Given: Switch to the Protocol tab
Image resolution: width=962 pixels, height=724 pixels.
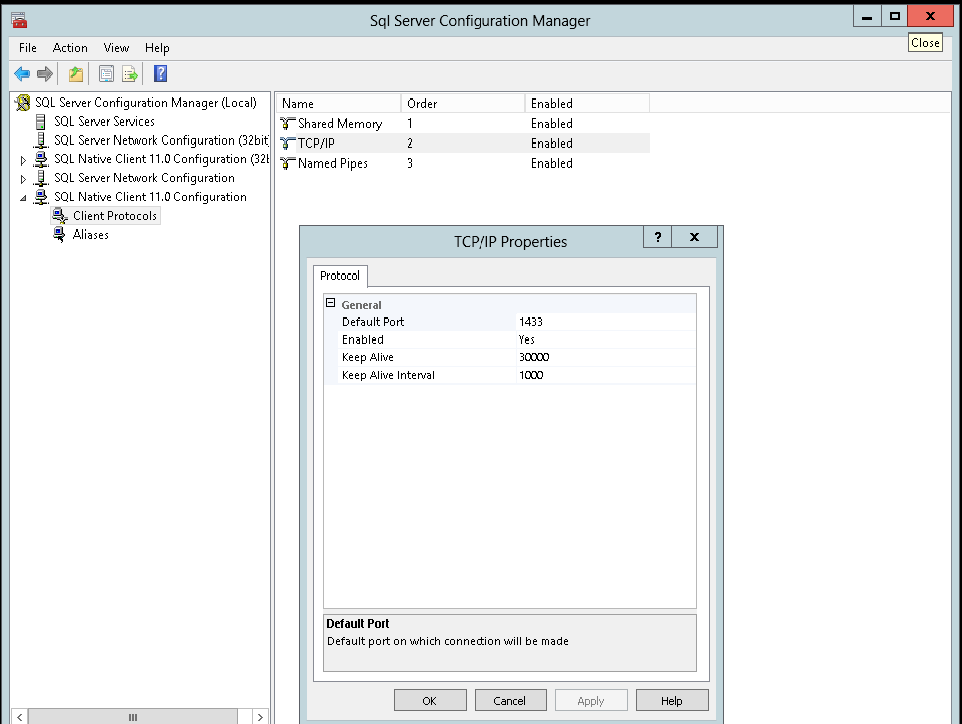Looking at the screenshot, I should 340,276.
